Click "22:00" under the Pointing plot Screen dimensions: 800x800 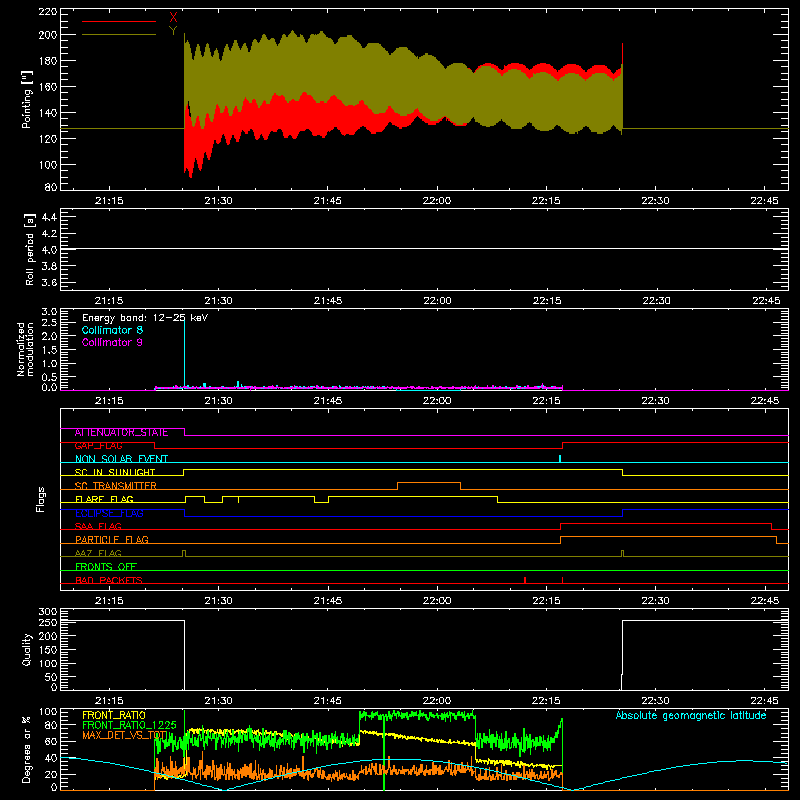437,201
